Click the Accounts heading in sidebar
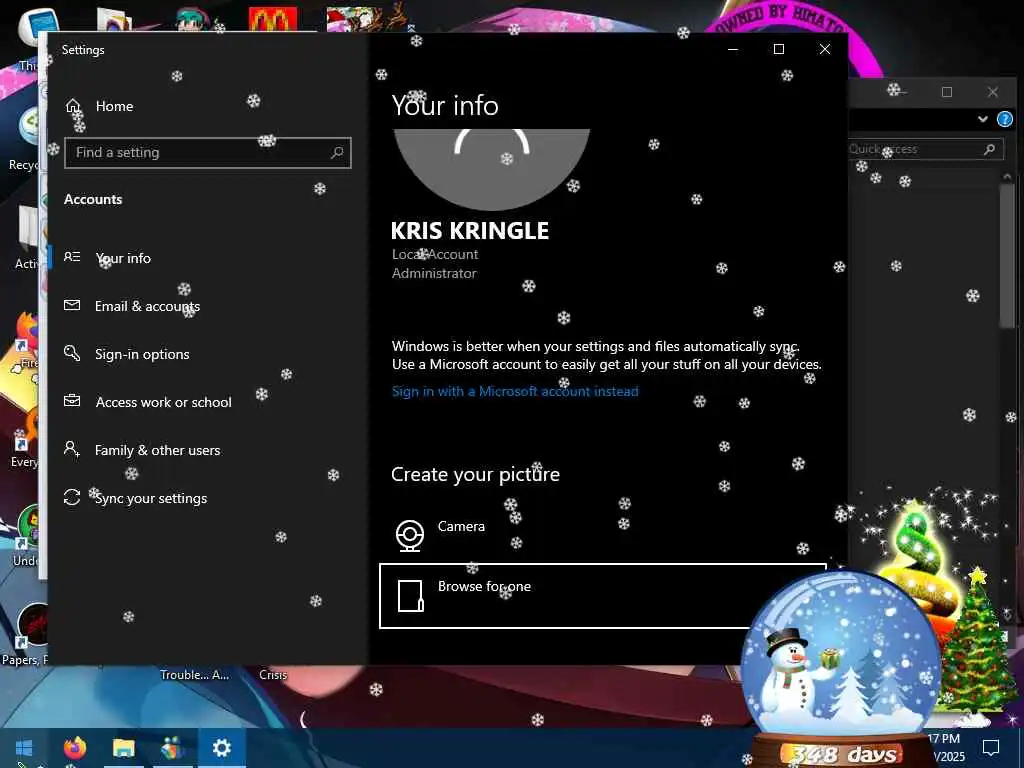This screenshot has height=768, width=1024. point(93,199)
